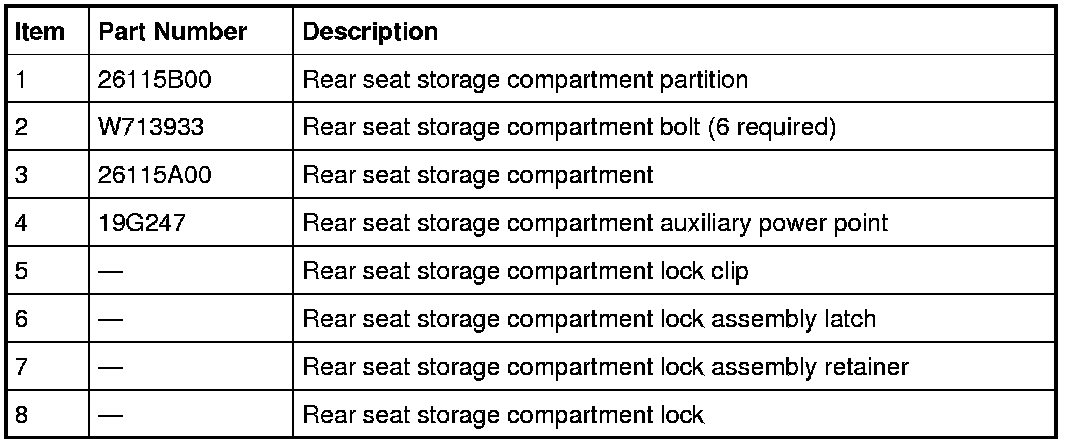Click the compartment partition description
This screenshot has height=444, width=1072.
tap(525, 79)
